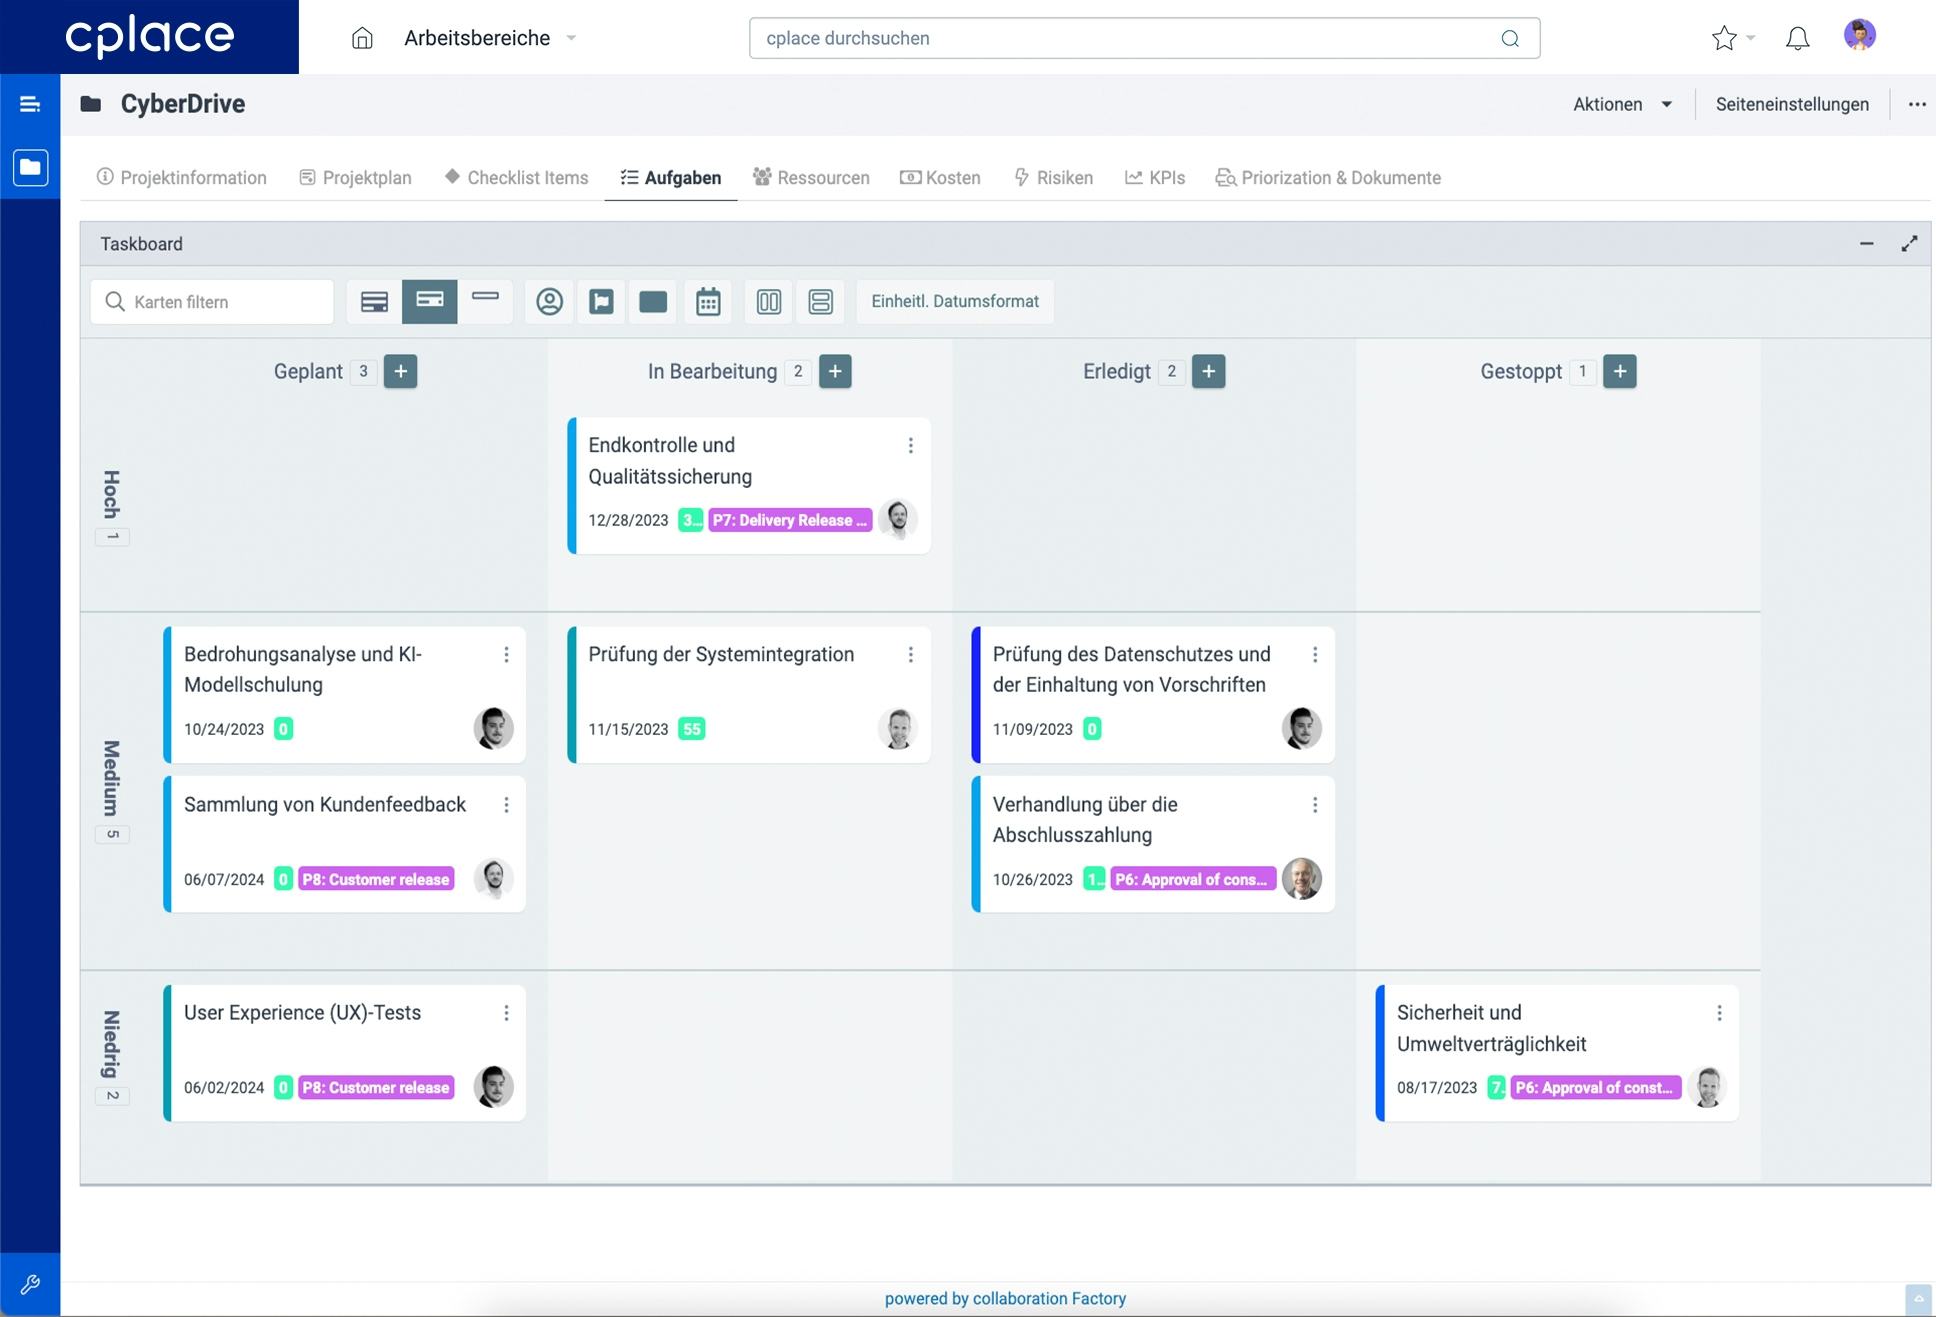Click the Karten filtern search field
The height and width of the screenshot is (1317, 1936).
(211, 301)
